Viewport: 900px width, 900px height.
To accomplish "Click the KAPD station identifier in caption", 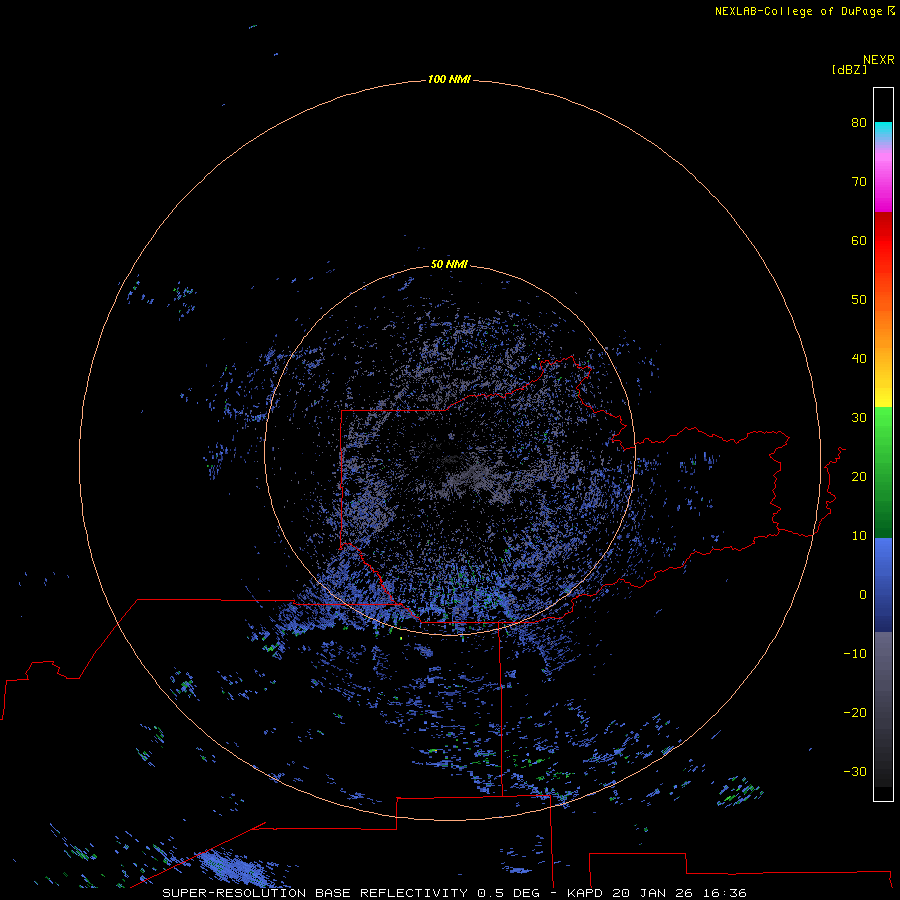I will pyautogui.click(x=584, y=893).
